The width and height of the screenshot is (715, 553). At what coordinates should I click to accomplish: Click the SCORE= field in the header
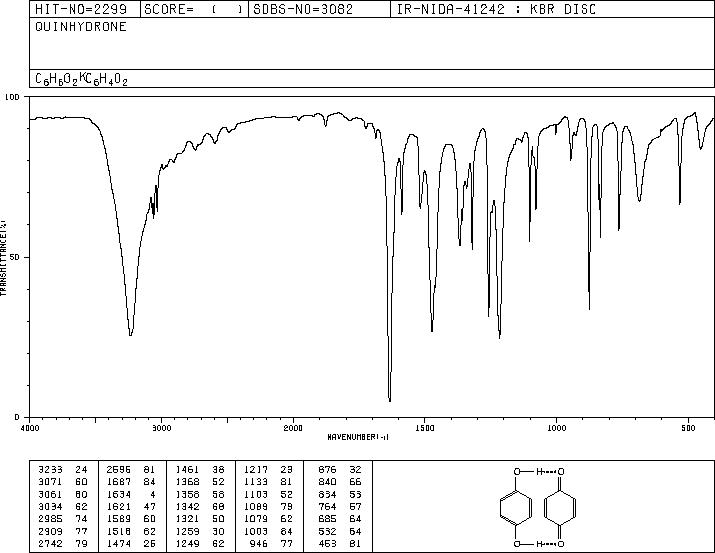194,9
